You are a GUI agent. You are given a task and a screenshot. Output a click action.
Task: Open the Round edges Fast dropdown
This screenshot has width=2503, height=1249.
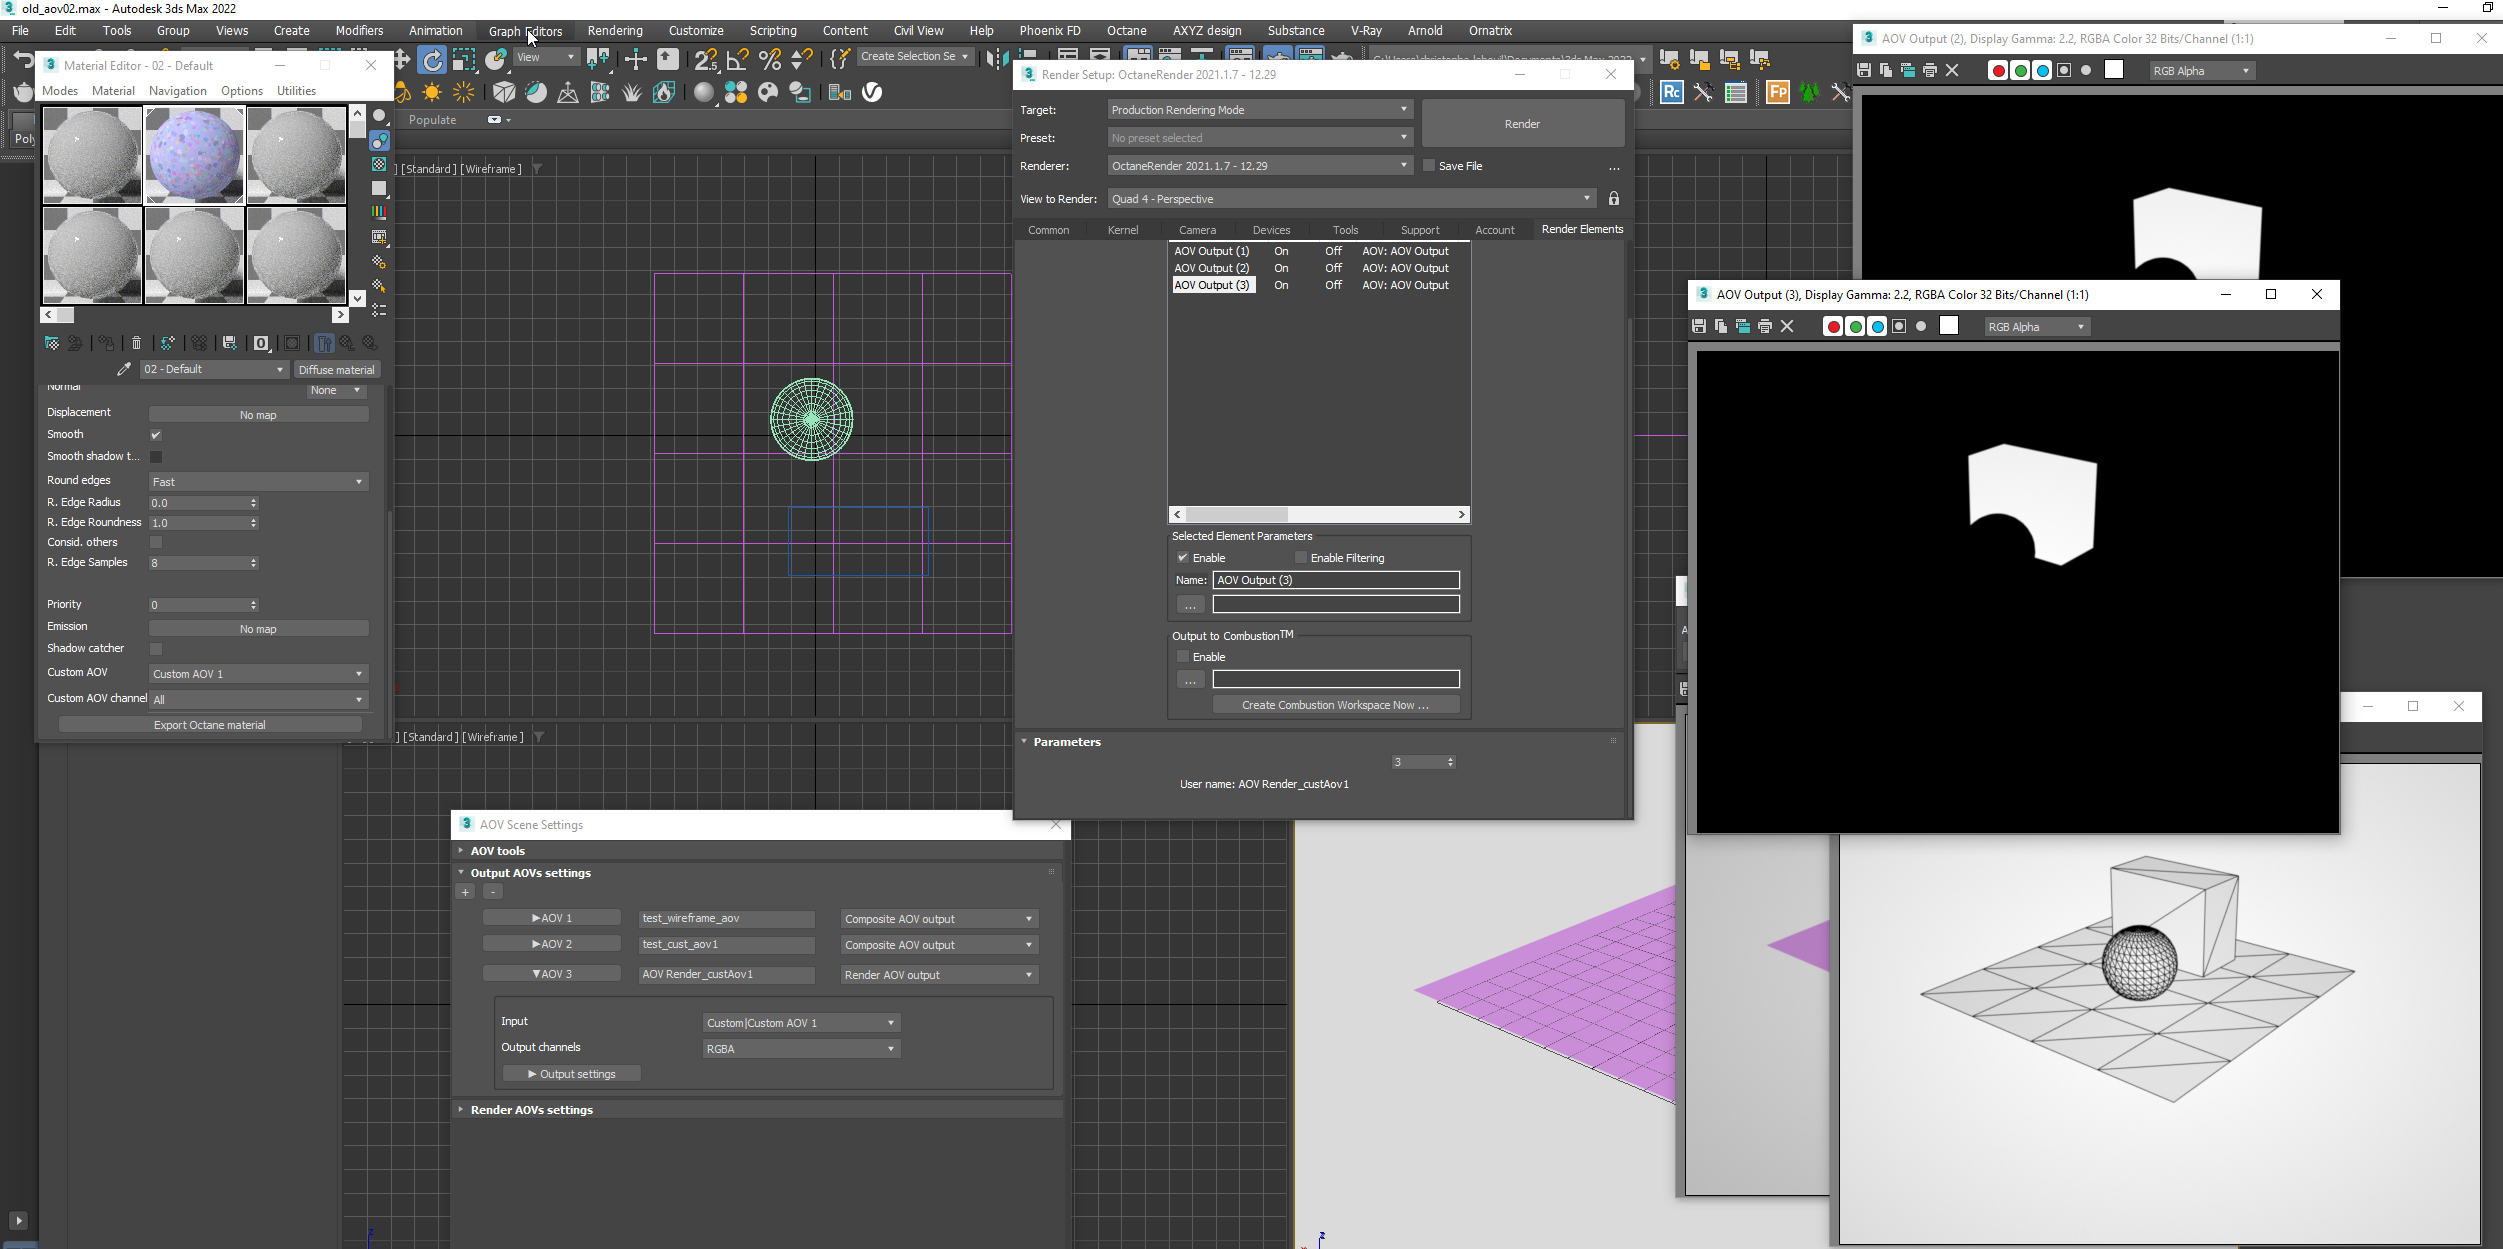(258, 482)
